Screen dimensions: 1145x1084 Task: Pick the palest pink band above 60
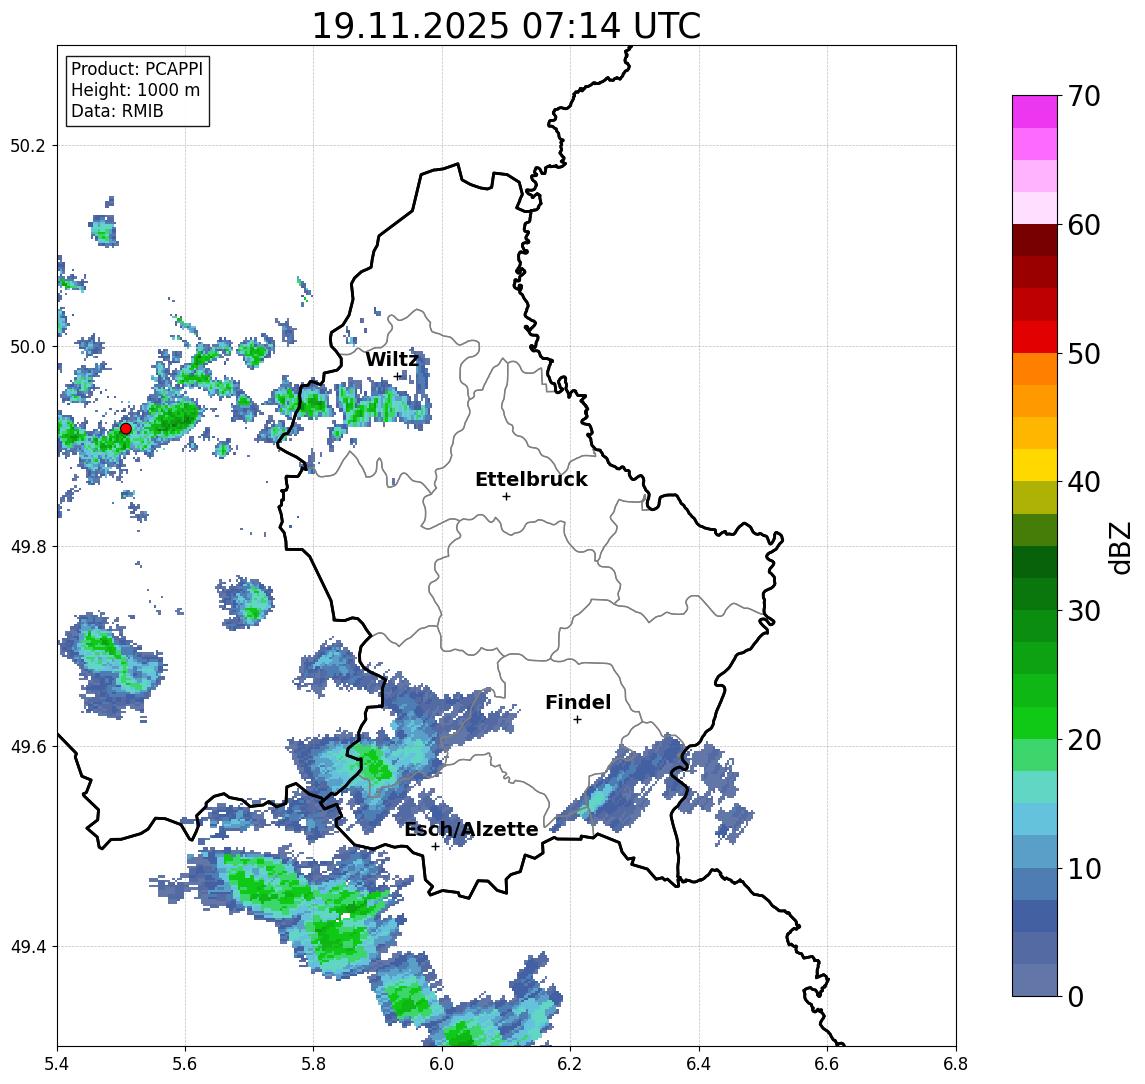click(x=1035, y=208)
